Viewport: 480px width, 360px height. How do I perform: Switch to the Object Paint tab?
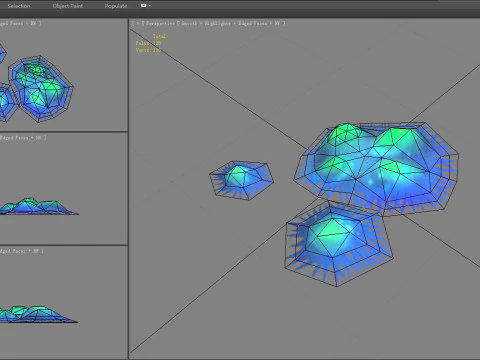(x=68, y=6)
